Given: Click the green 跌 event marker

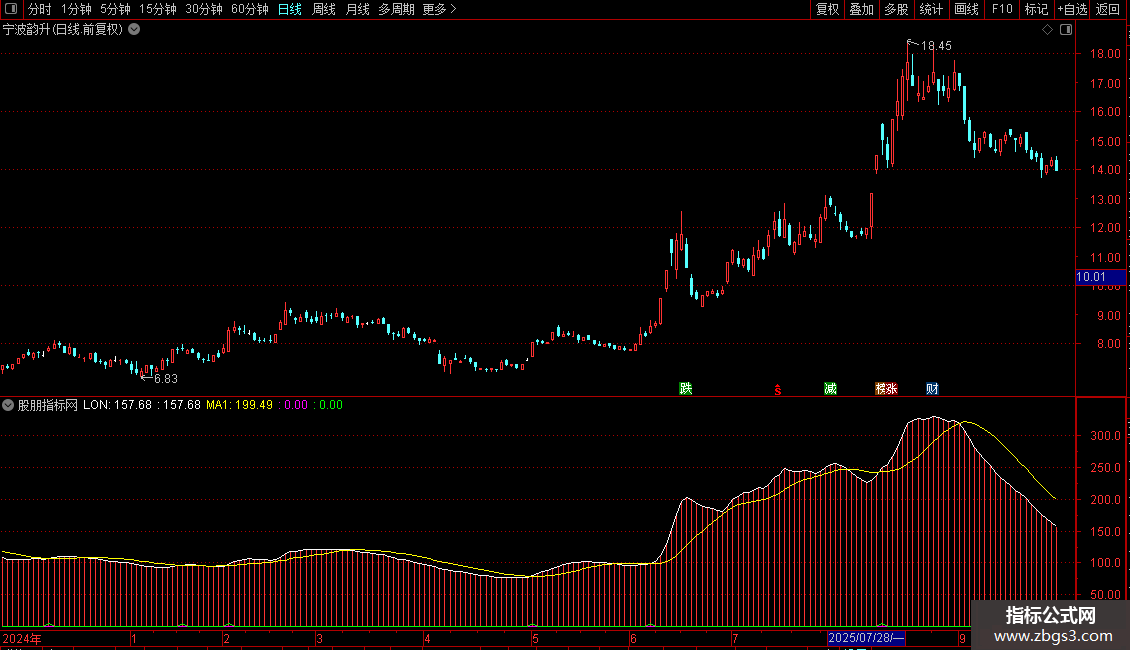Looking at the screenshot, I should click(685, 389).
